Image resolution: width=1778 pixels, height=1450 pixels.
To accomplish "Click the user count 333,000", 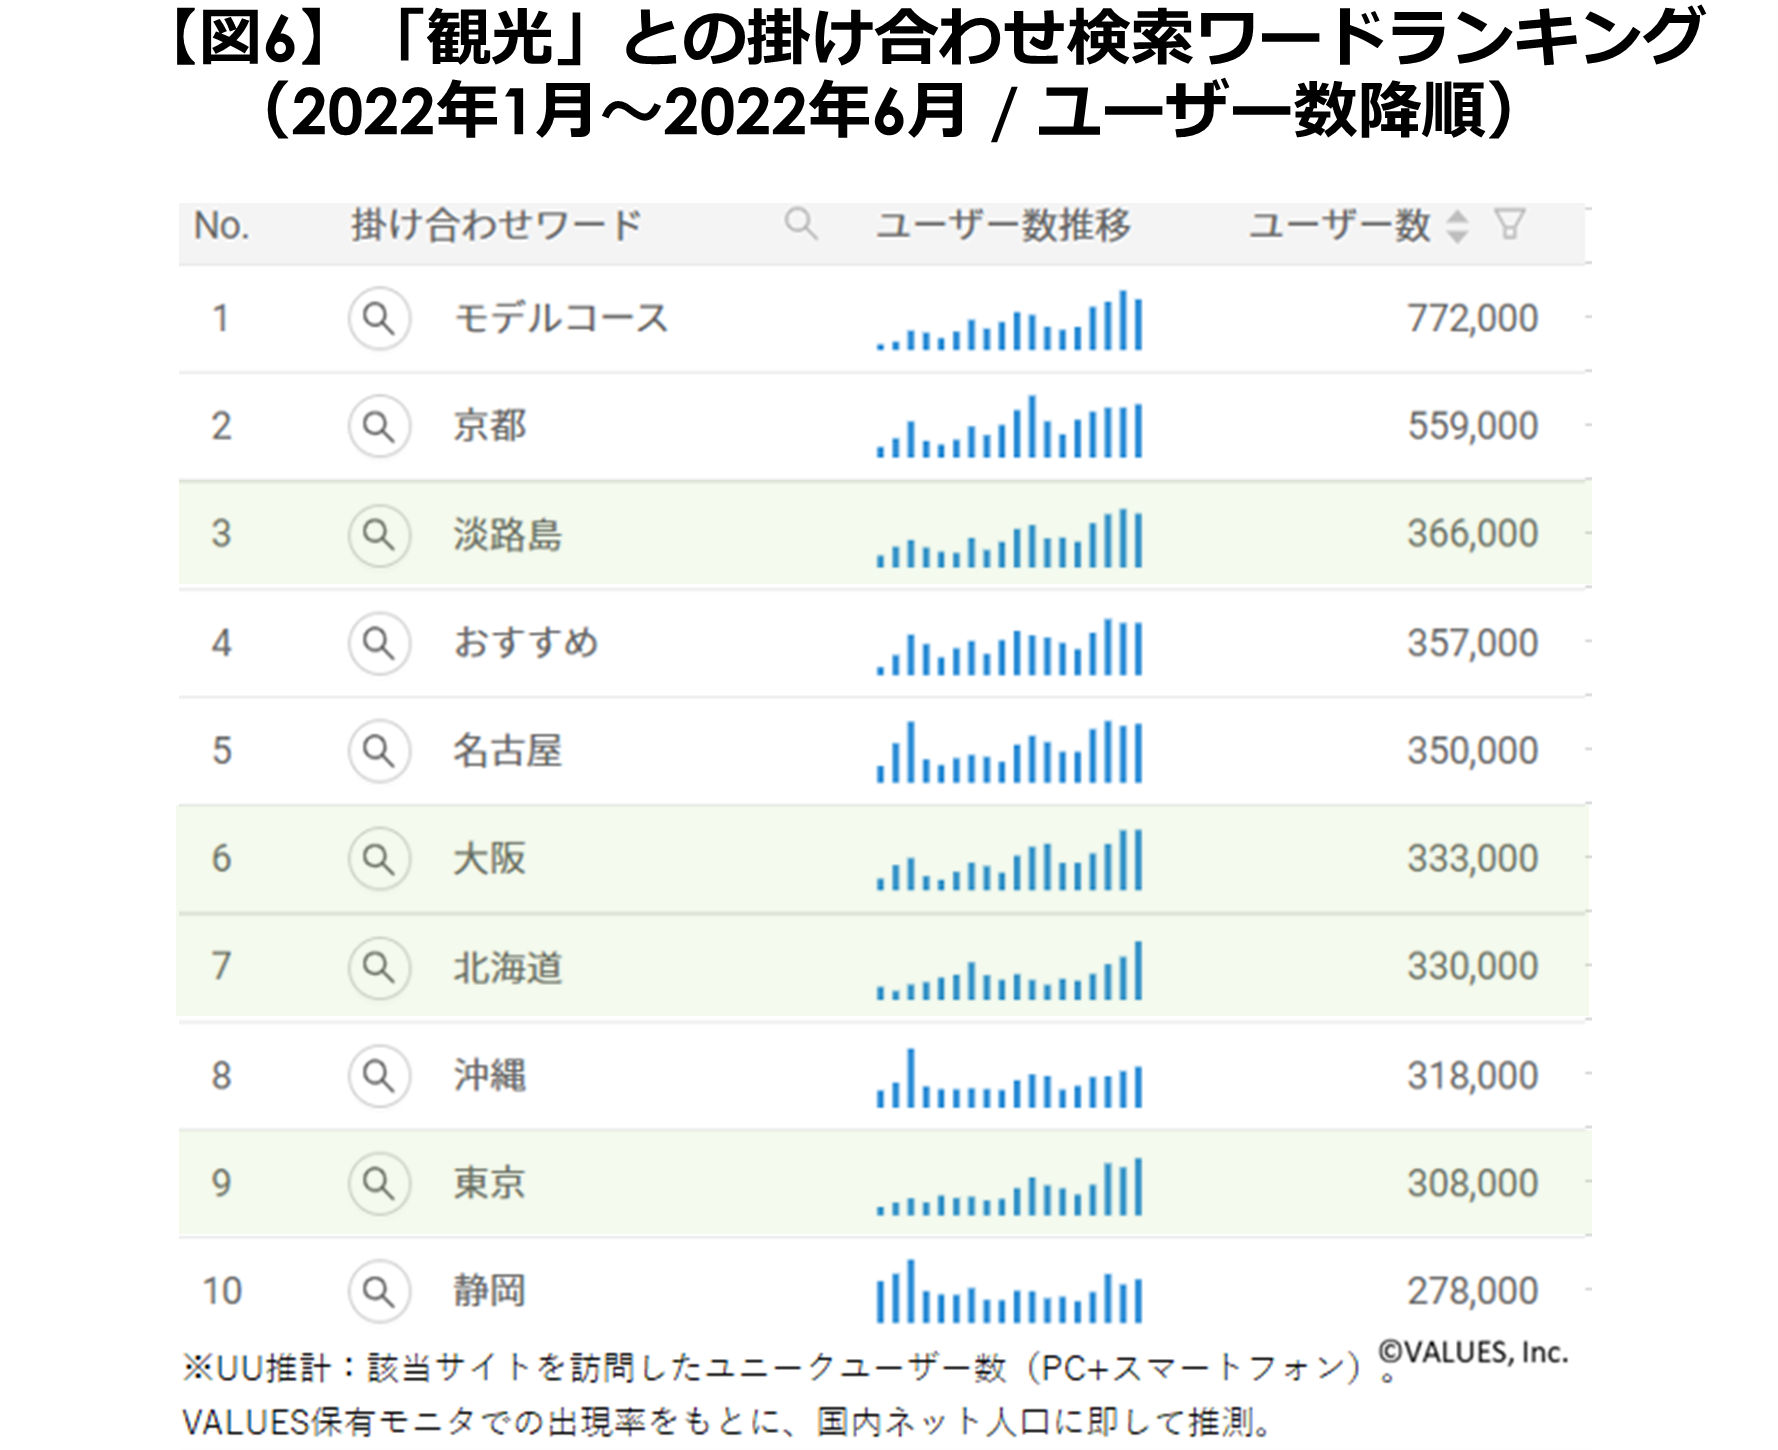I will pyautogui.click(x=1473, y=859).
